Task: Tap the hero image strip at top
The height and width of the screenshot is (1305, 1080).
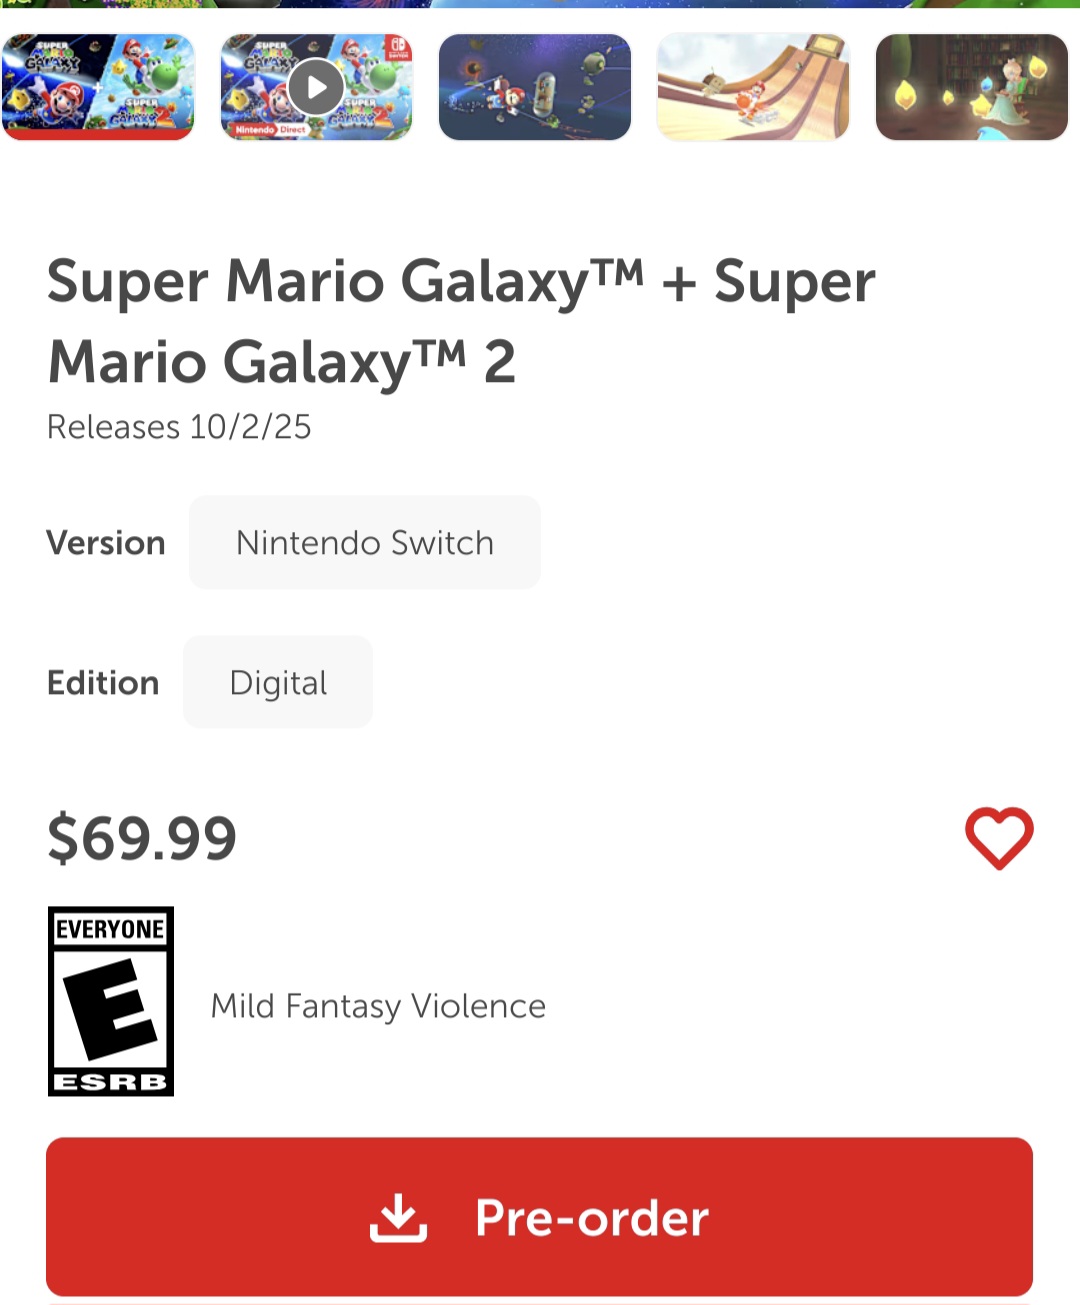Action: tap(540, 3)
